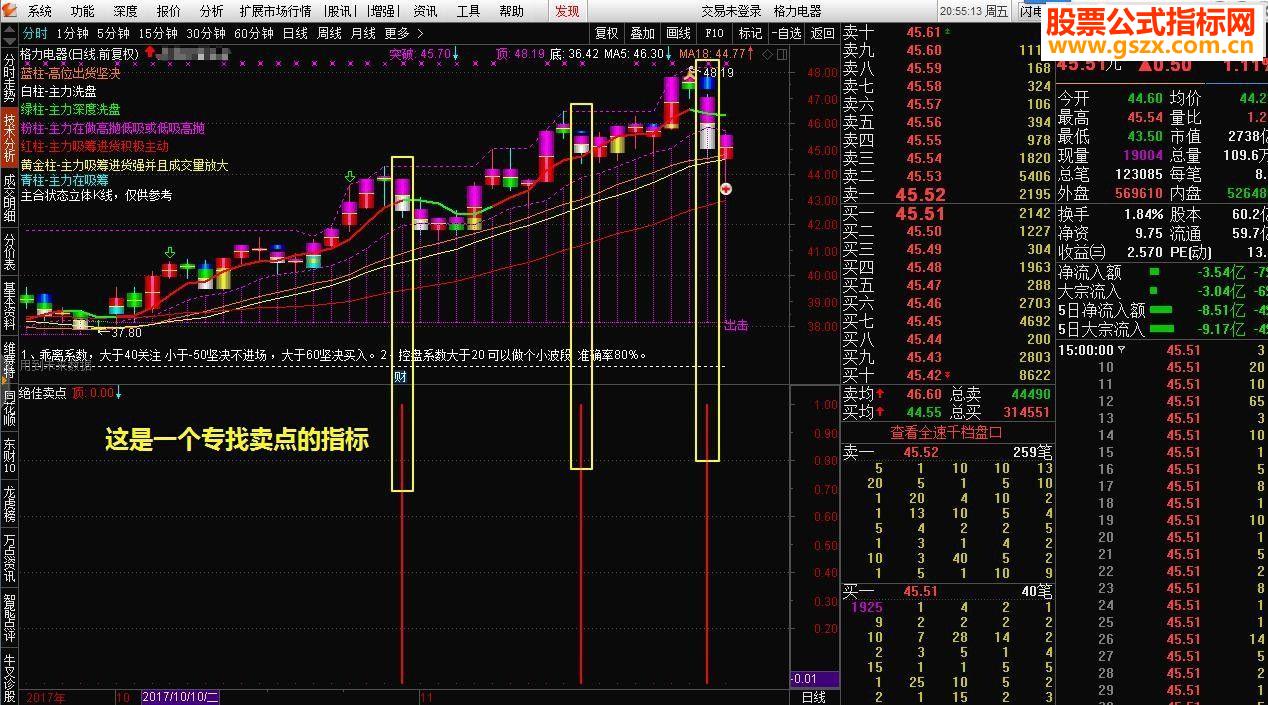Switch to 5分钟 period
Viewport: 1268px width, 705px height.
[114, 33]
